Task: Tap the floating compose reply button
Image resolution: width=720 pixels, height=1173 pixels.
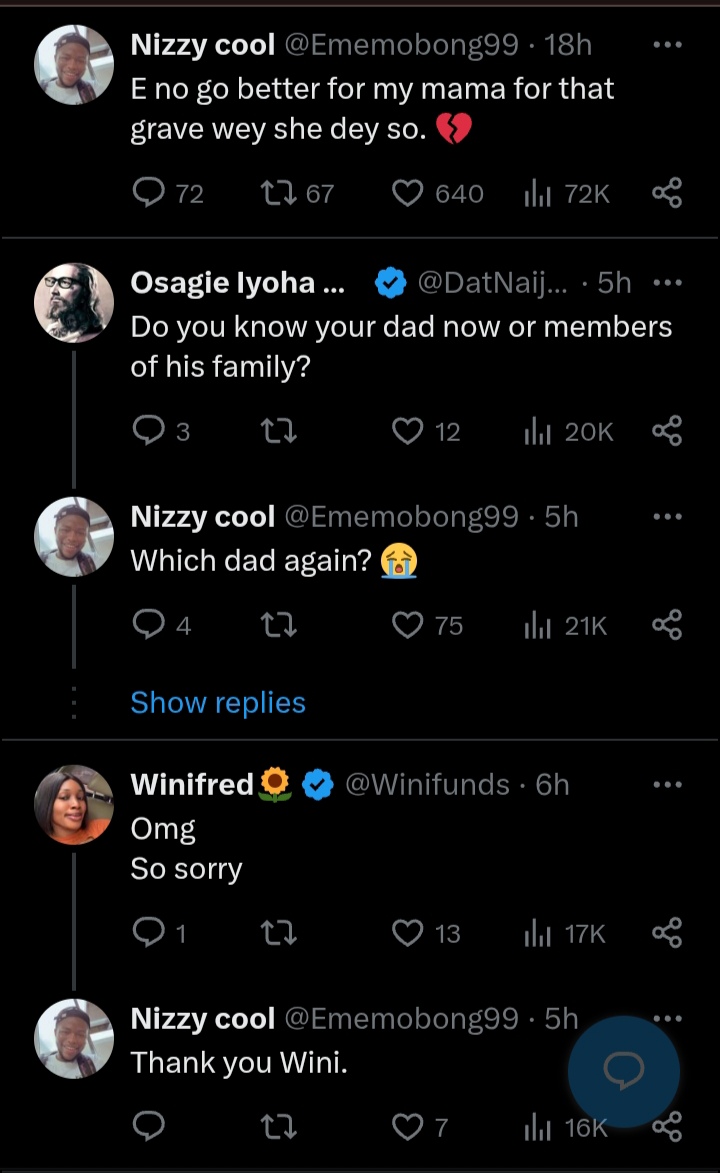Action: point(624,1071)
